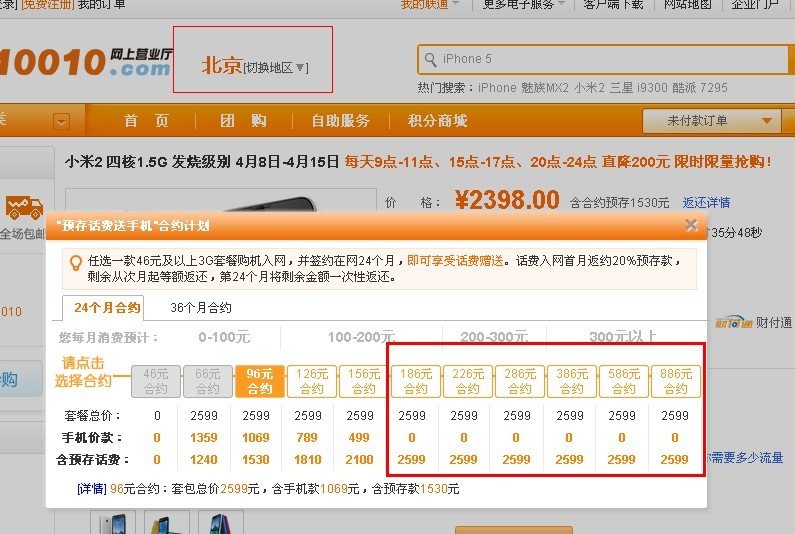Viewport: 795px width, 534px height.
Task: Click the 财付通 logo icon
Action: click(x=733, y=323)
